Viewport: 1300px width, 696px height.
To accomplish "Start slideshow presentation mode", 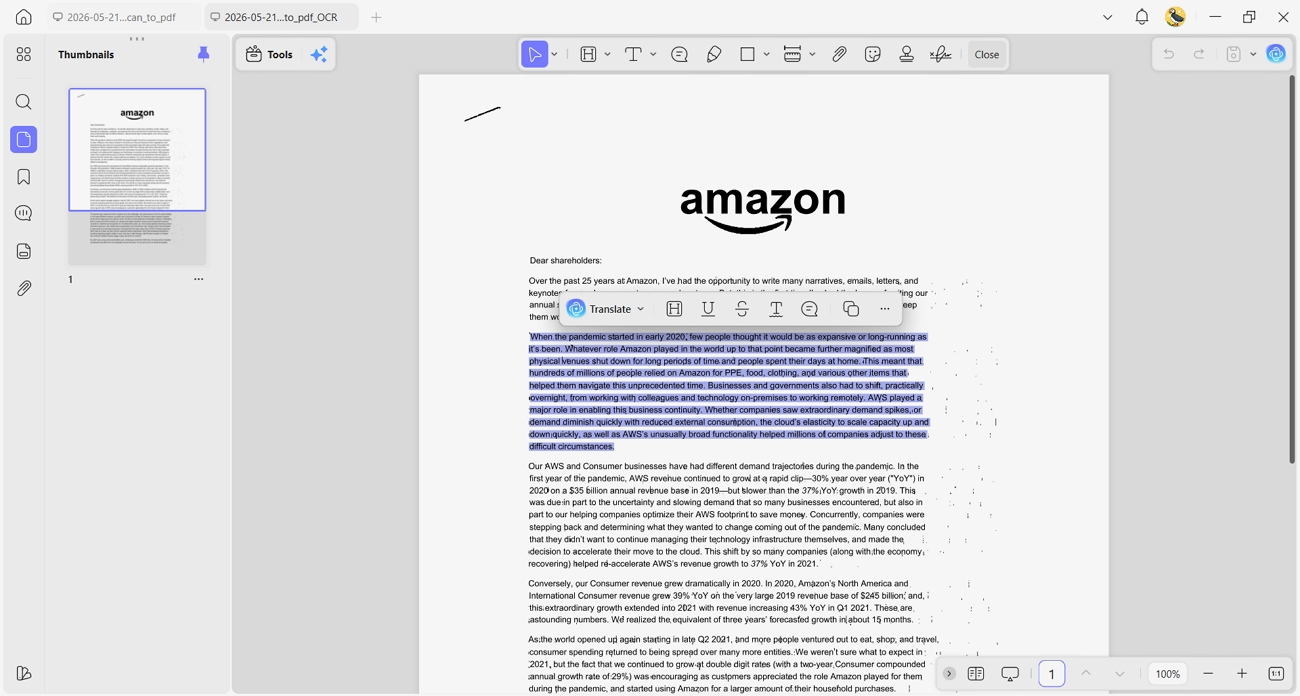I will (1010, 674).
